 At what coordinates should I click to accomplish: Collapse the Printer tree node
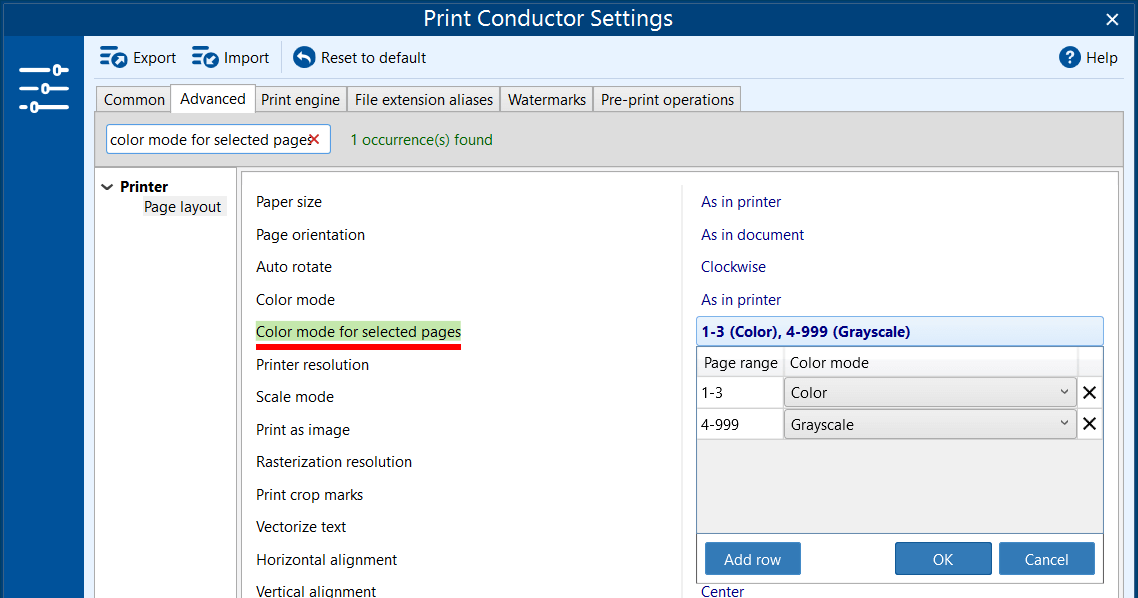click(x=107, y=187)
